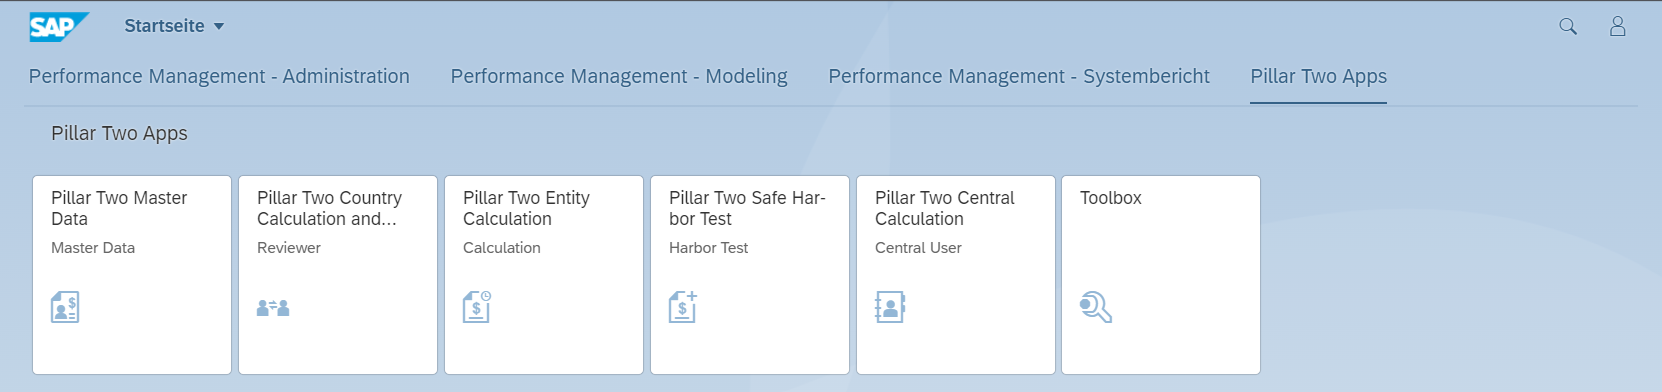Expand the Startseite dropdown arrow
This screenshot has height=392, width=1662.
coord(219,27)
